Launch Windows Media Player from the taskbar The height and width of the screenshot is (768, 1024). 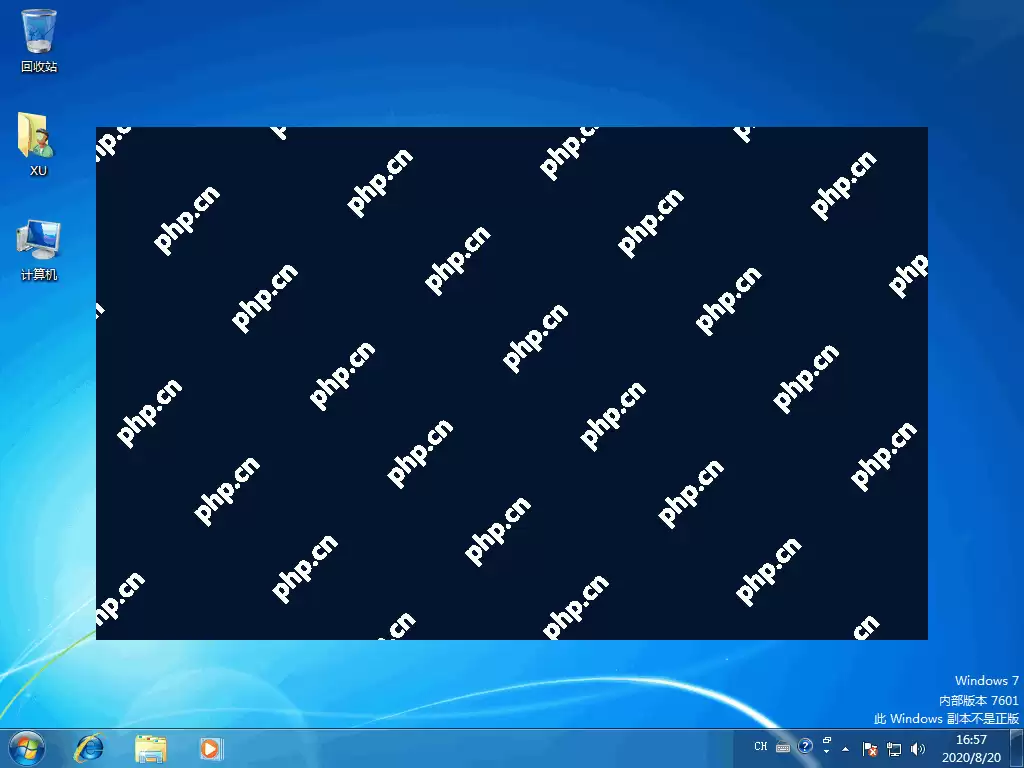point(210,748)
